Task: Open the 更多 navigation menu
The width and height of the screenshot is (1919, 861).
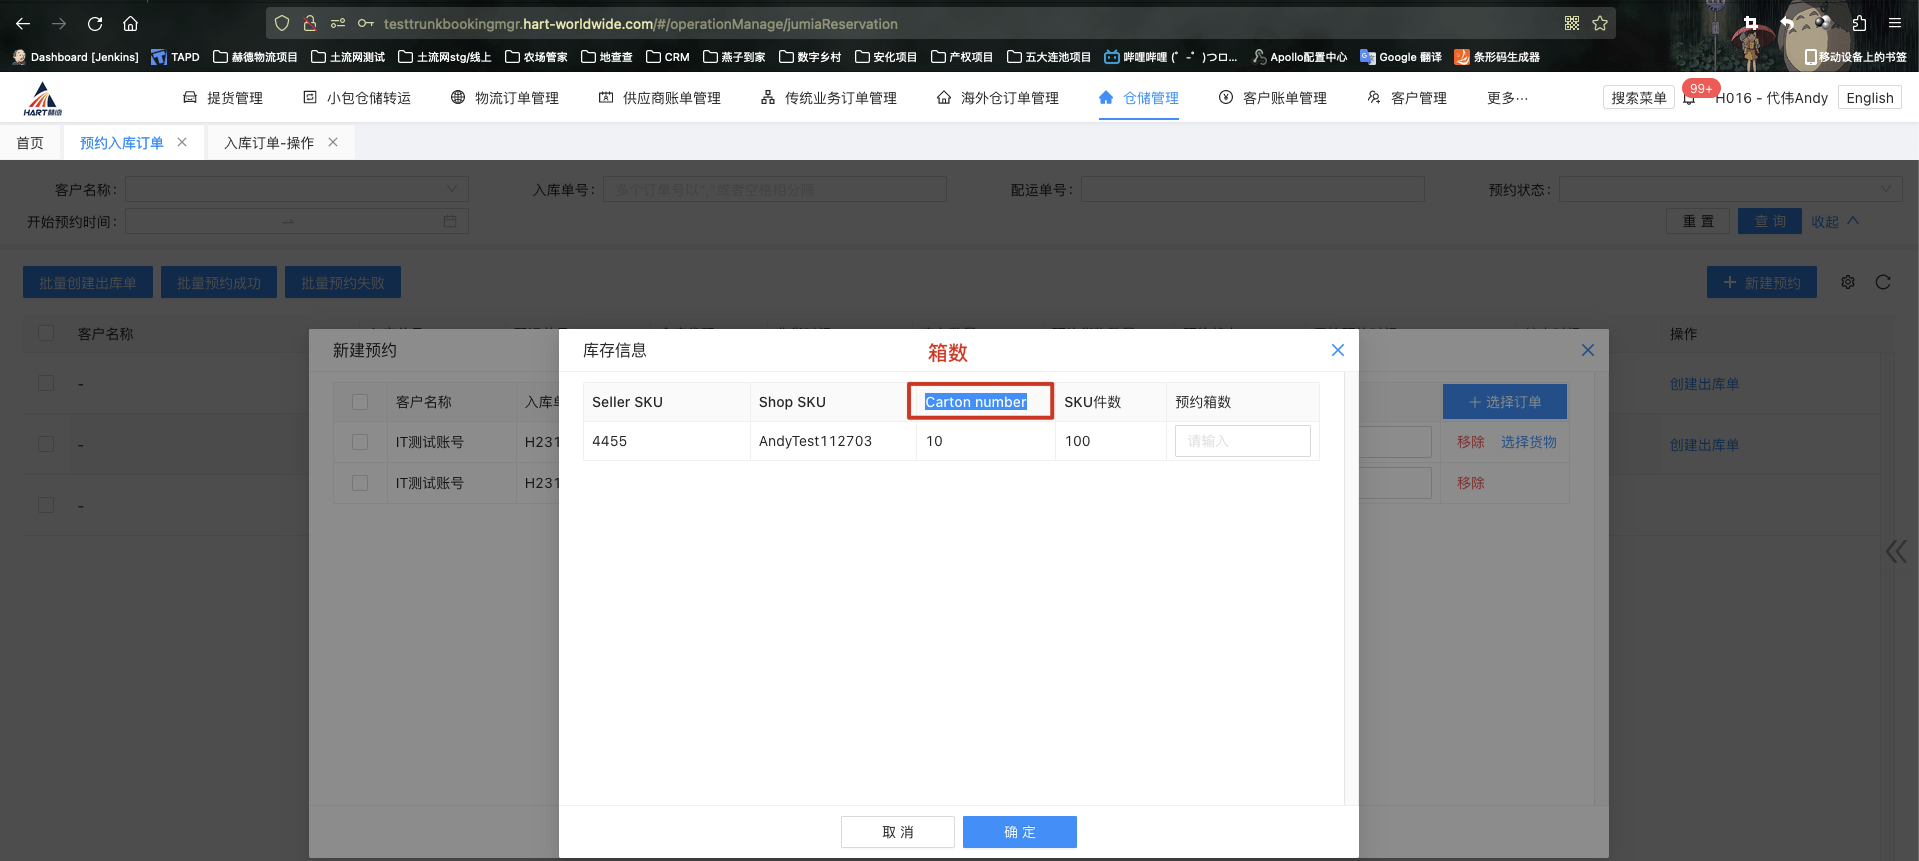Action: click(x=1507, y=98)
